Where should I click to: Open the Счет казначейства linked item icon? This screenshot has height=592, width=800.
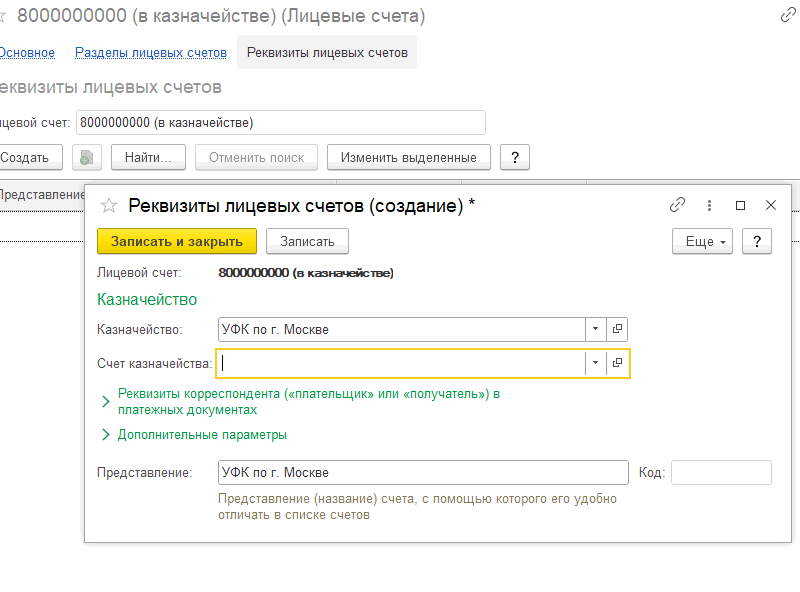[x=617, y=363]
